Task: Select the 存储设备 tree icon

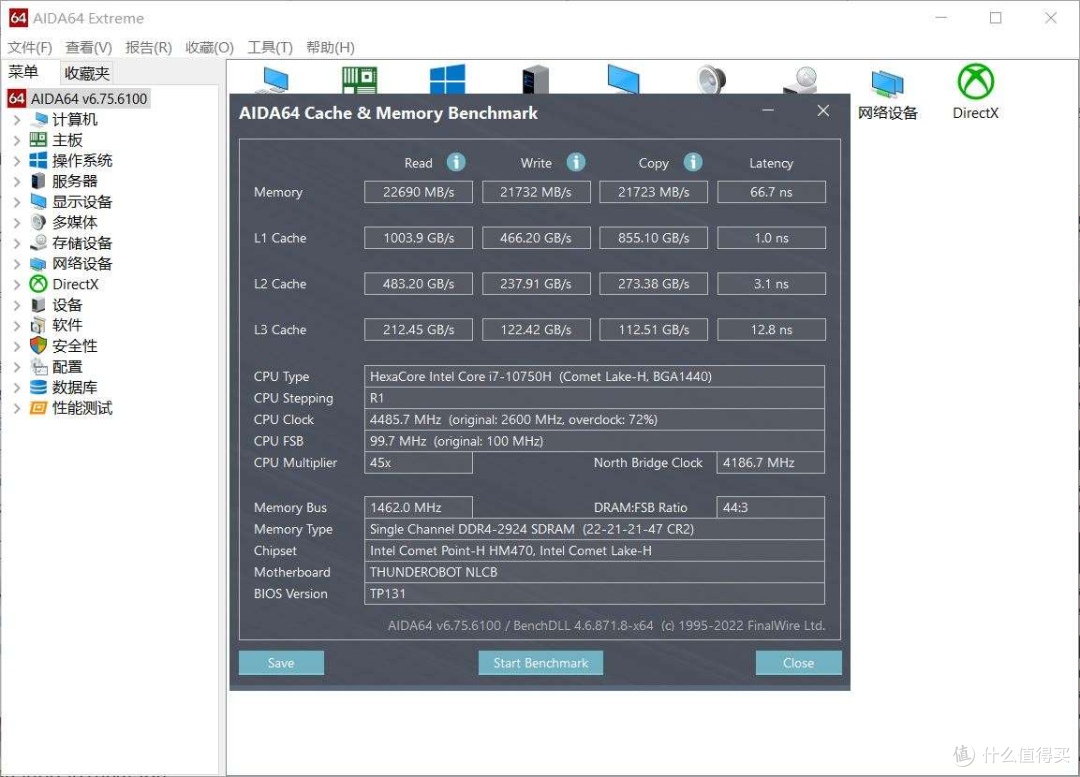Action: pos(39,242)
